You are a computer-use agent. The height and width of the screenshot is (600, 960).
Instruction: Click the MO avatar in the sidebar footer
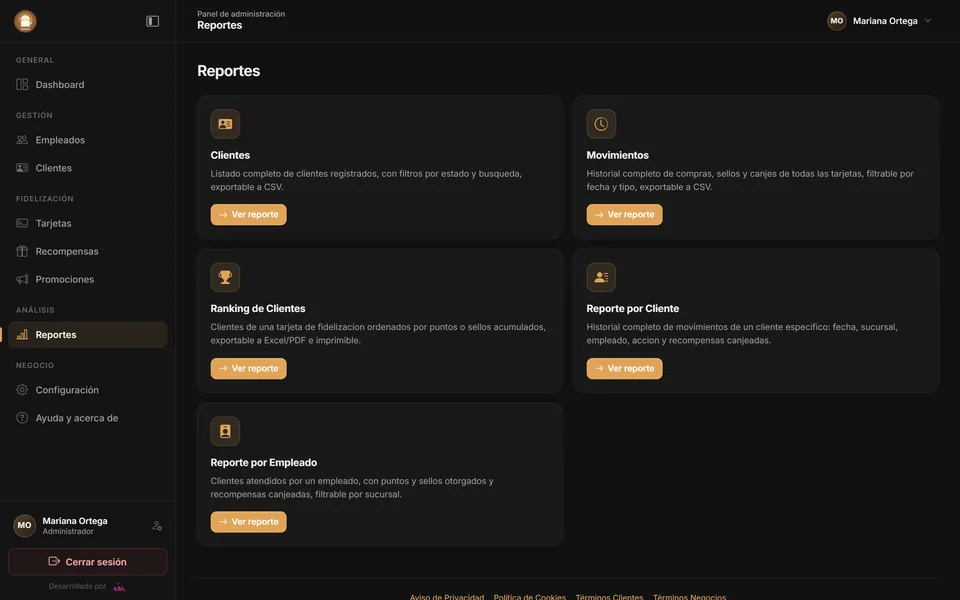pyautogui.click(x=24, y=525)
